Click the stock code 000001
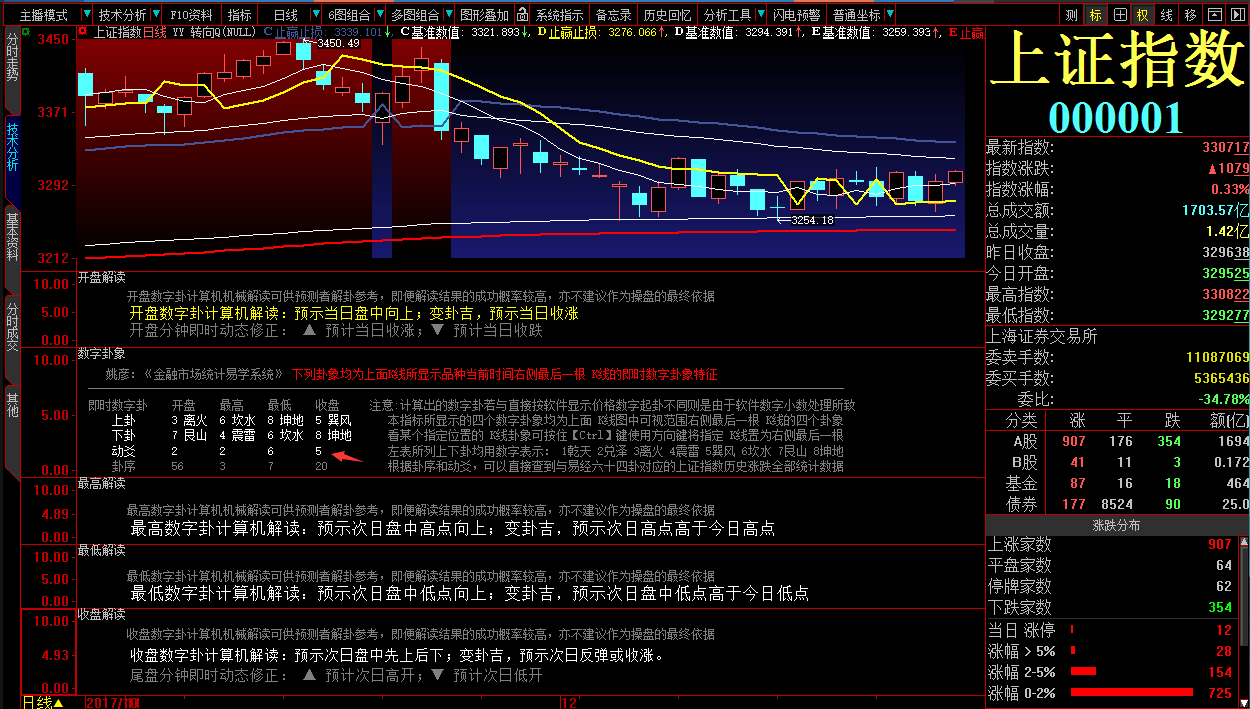This screenshot has height=709, width=1250. [x=1116, y=118]
